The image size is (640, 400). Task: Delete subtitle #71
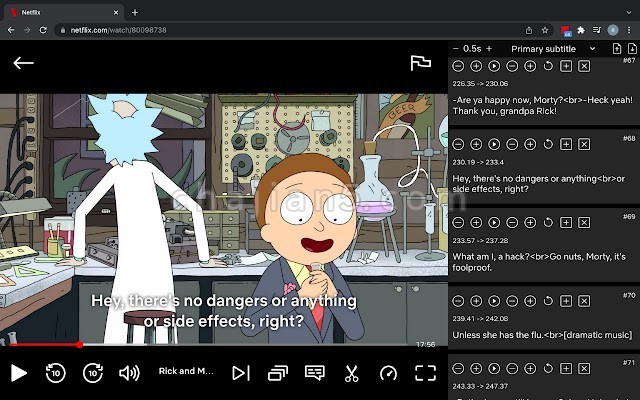(x=584, y=369)
